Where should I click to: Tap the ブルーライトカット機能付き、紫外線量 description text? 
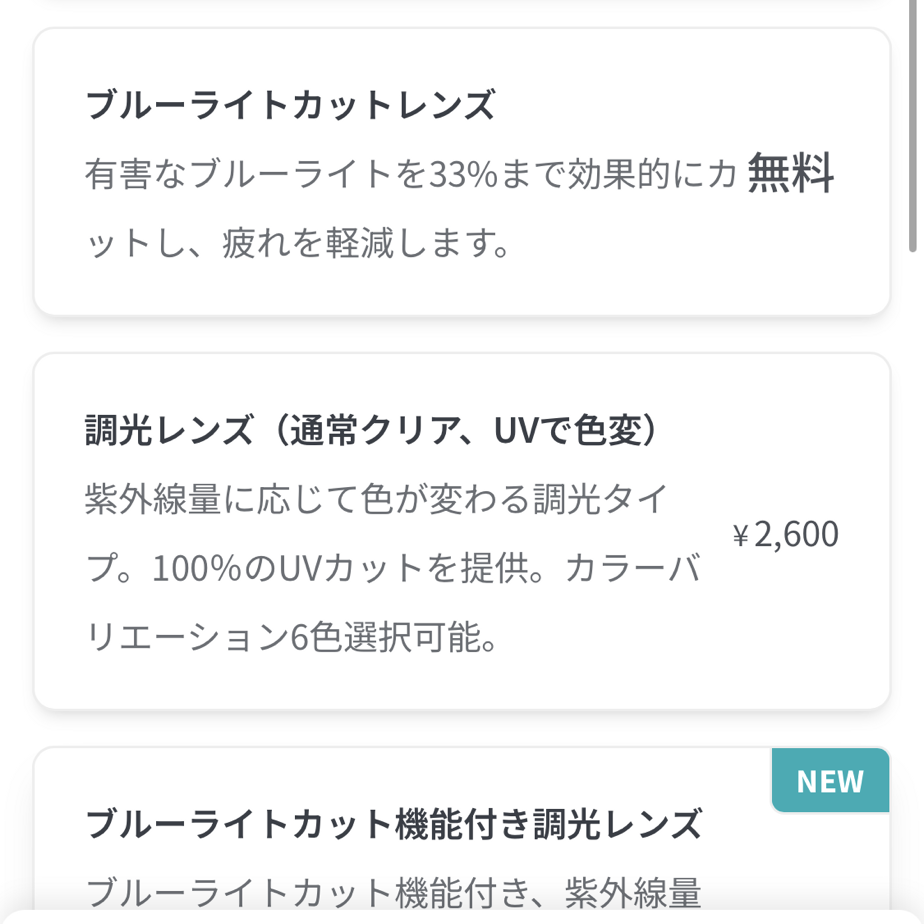point(394,891)
